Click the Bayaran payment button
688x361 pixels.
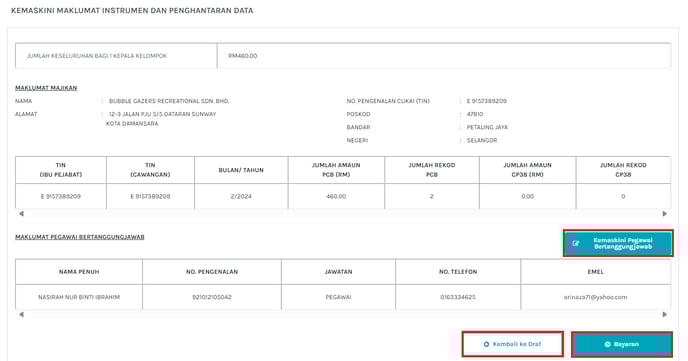(x=622, y=344)
